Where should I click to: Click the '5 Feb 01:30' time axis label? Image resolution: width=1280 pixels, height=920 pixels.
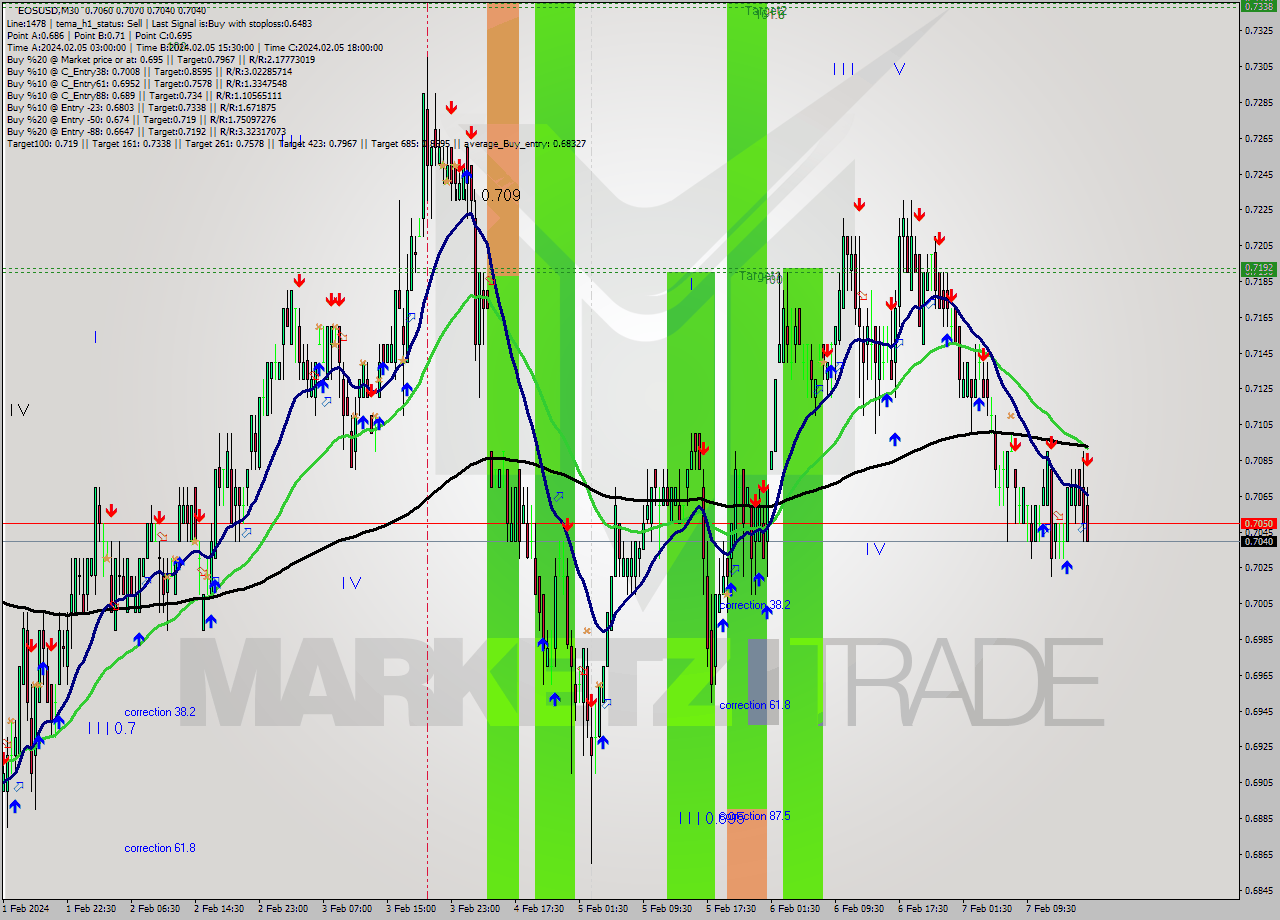pos(603,909)
